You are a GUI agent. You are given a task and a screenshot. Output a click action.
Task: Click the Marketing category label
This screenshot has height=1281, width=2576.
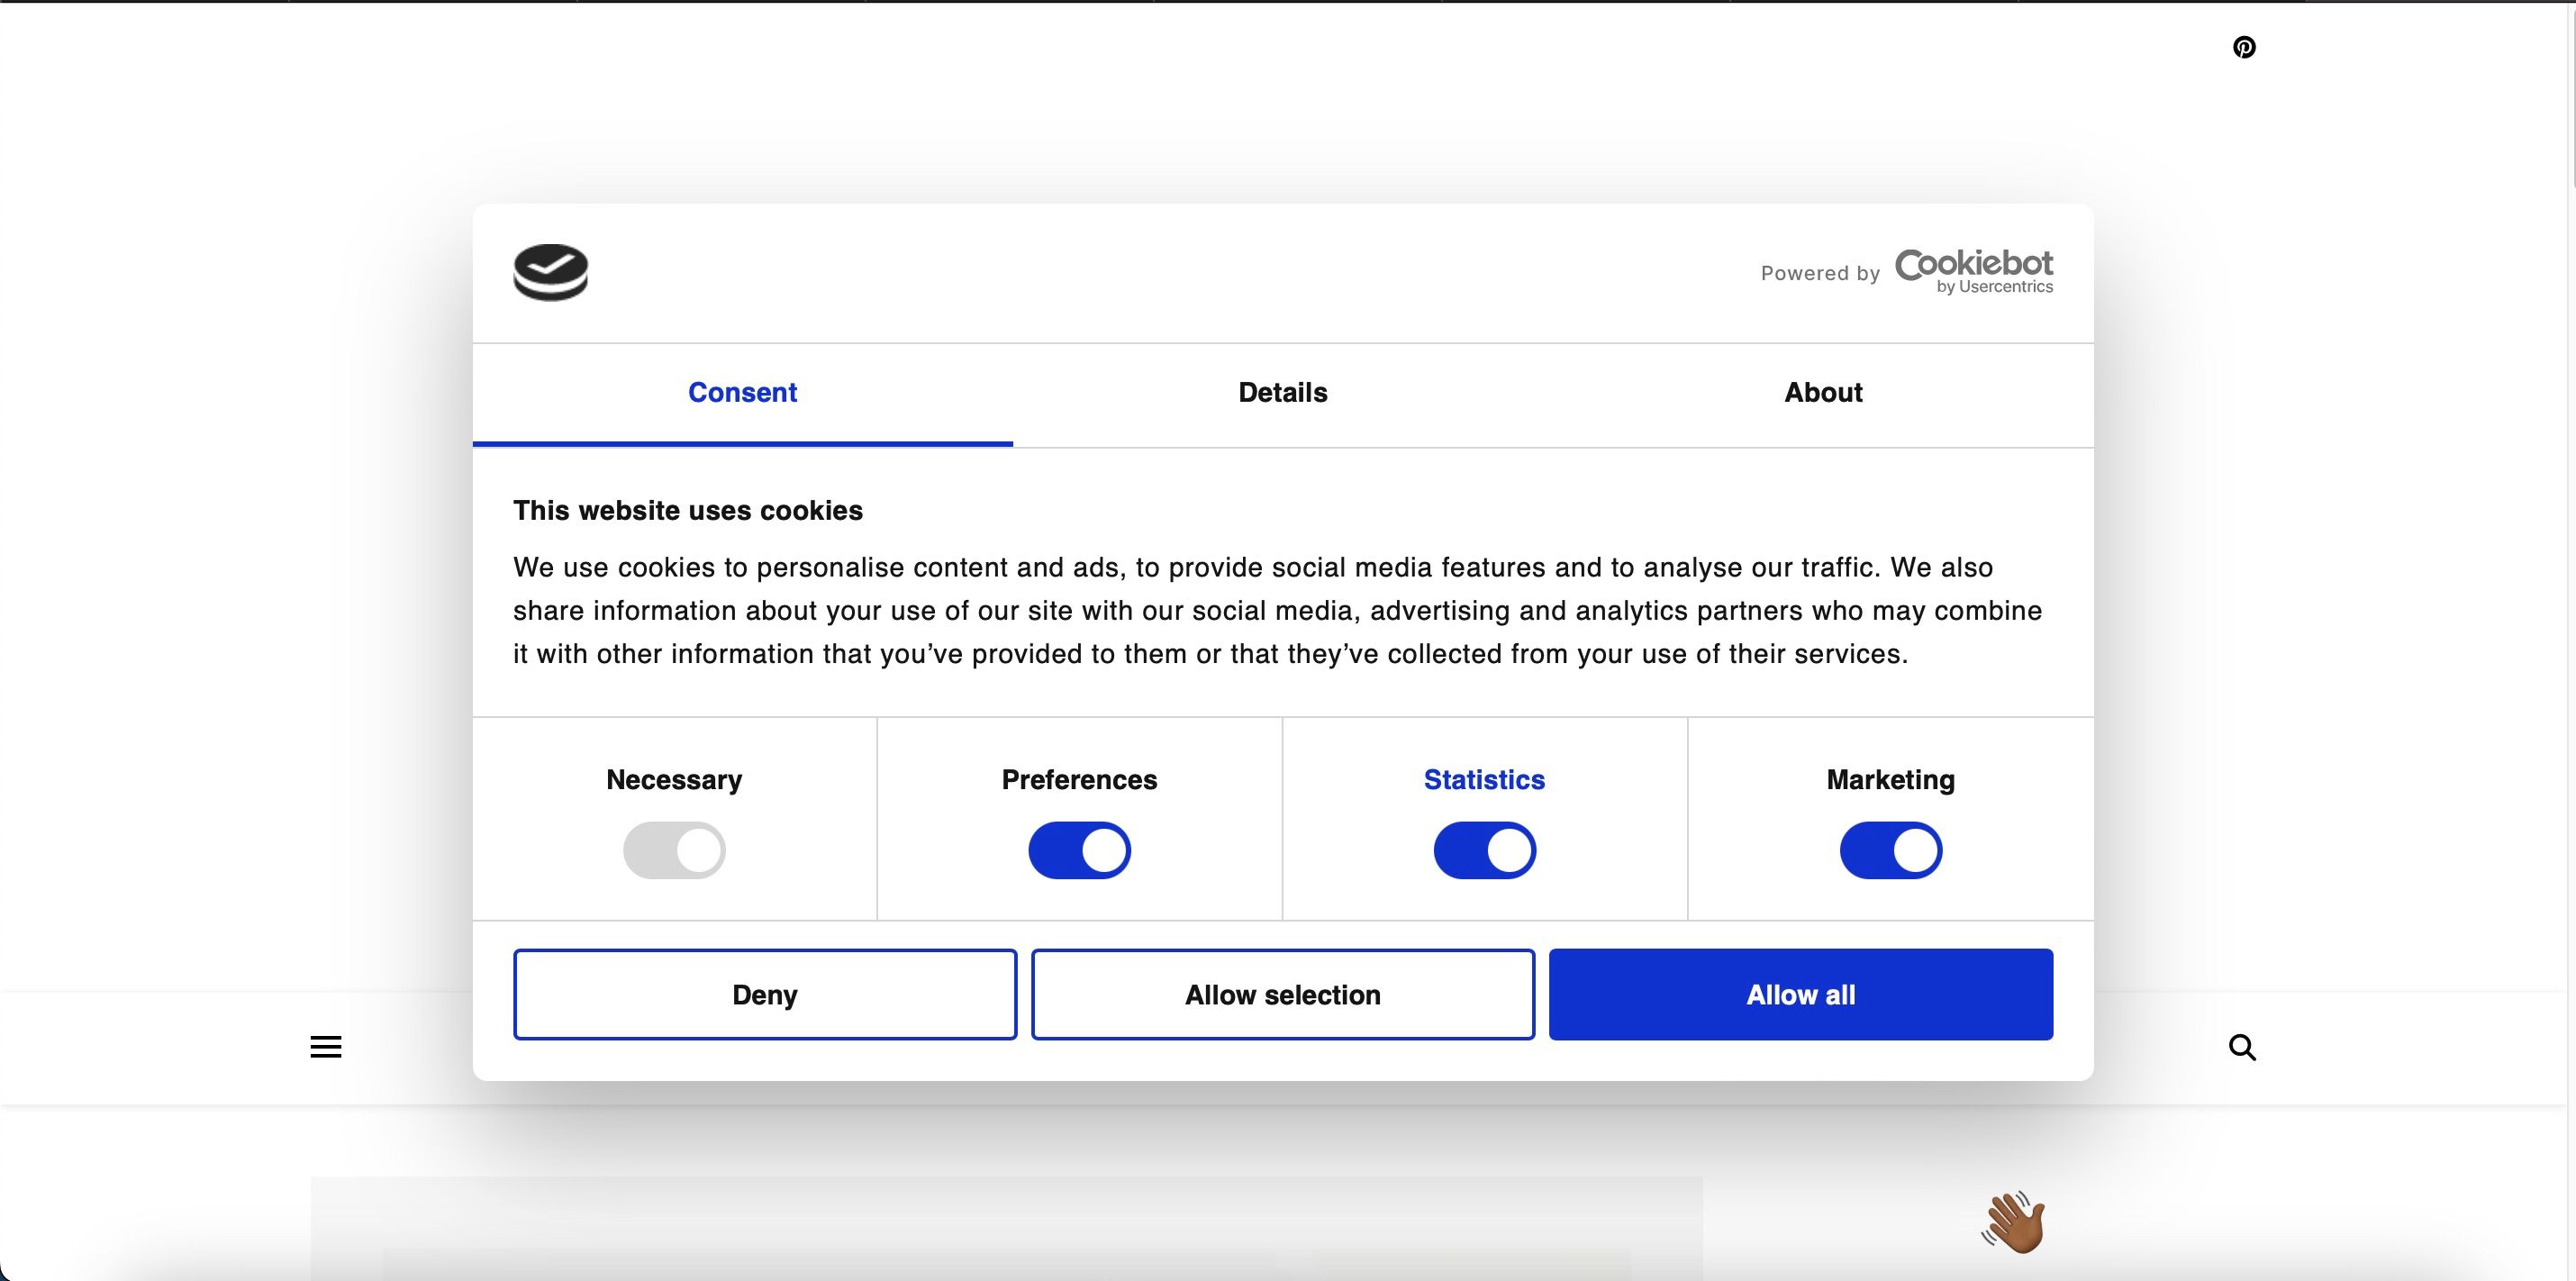click(x=1890, y=780)
